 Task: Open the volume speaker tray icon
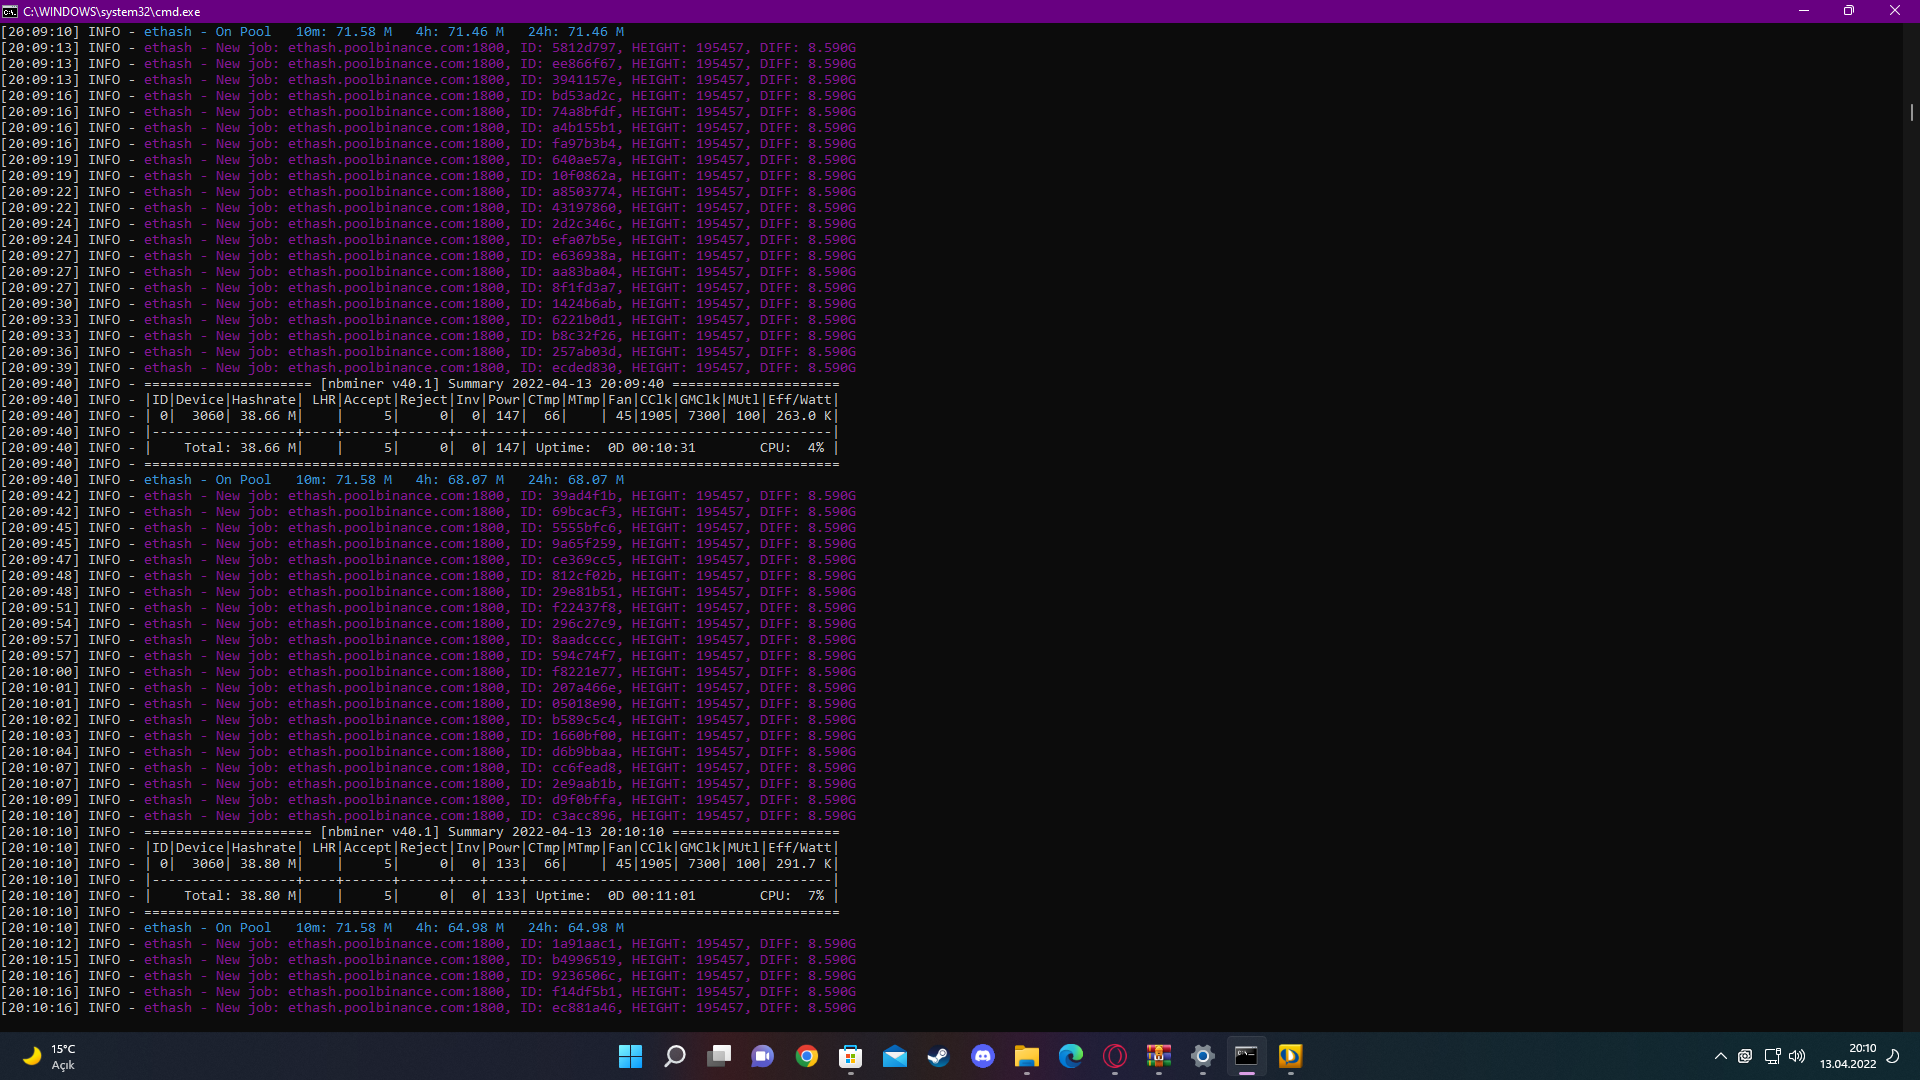1797,1056
